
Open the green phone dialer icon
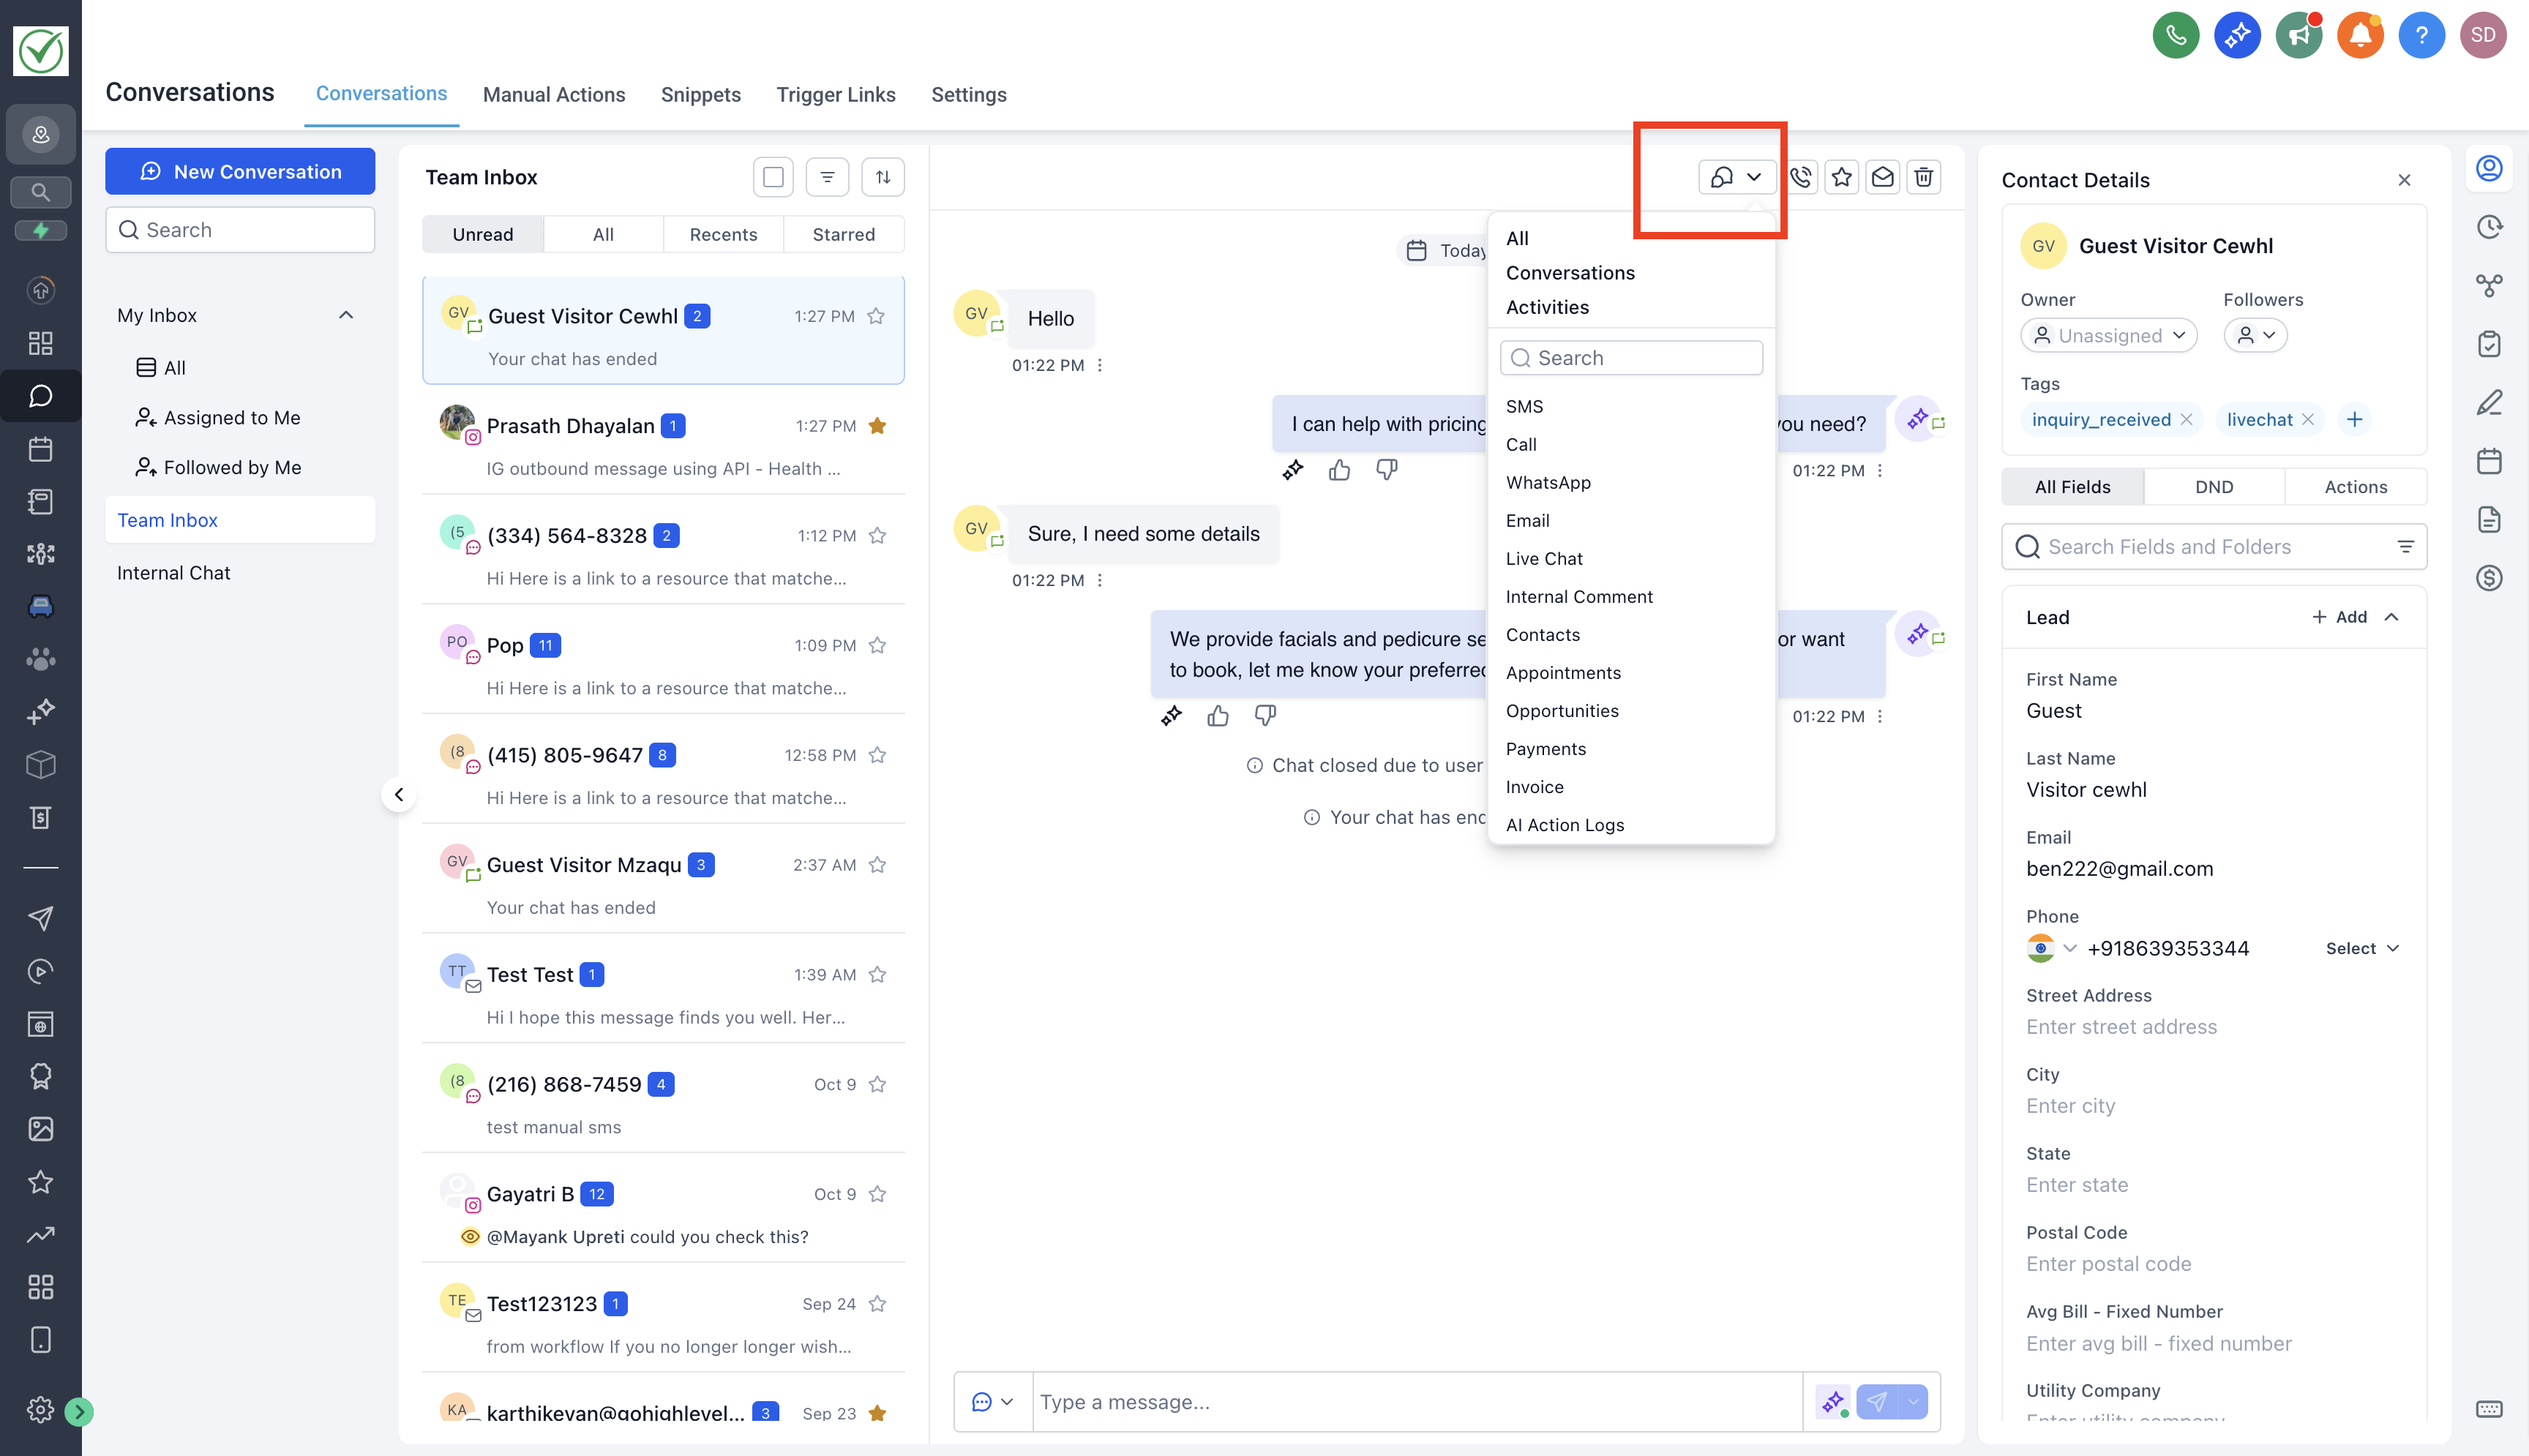click(2175, 35)
